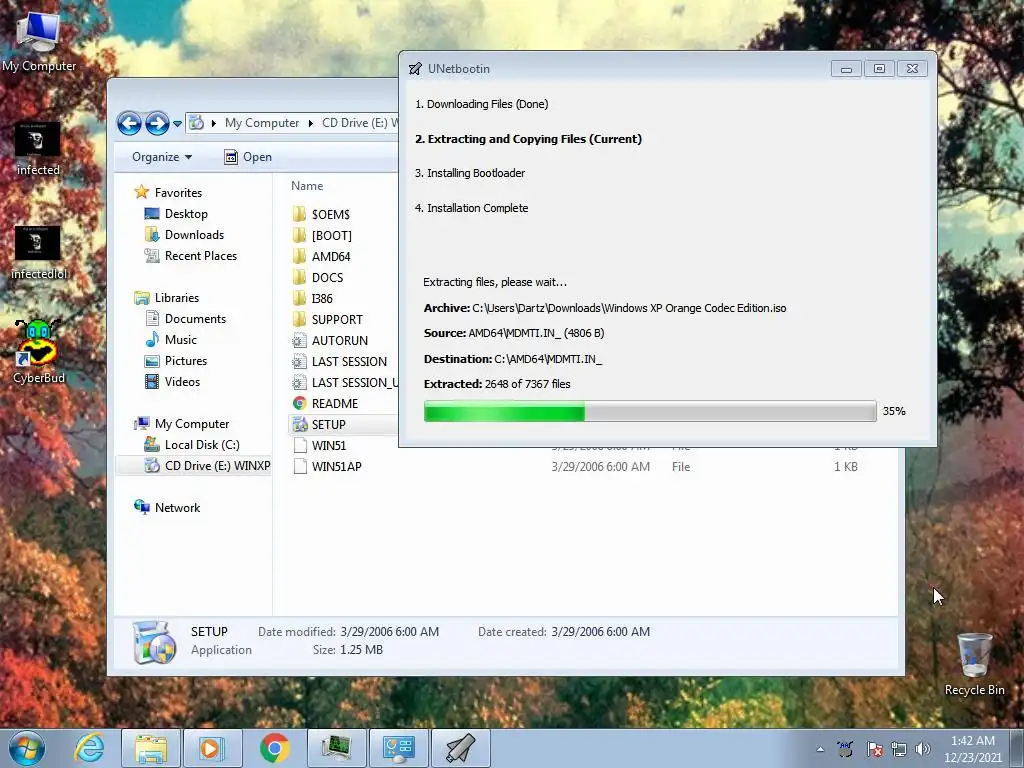Click the Explorer Back arrow button
1024x768 pixels.
coord(129,123)
